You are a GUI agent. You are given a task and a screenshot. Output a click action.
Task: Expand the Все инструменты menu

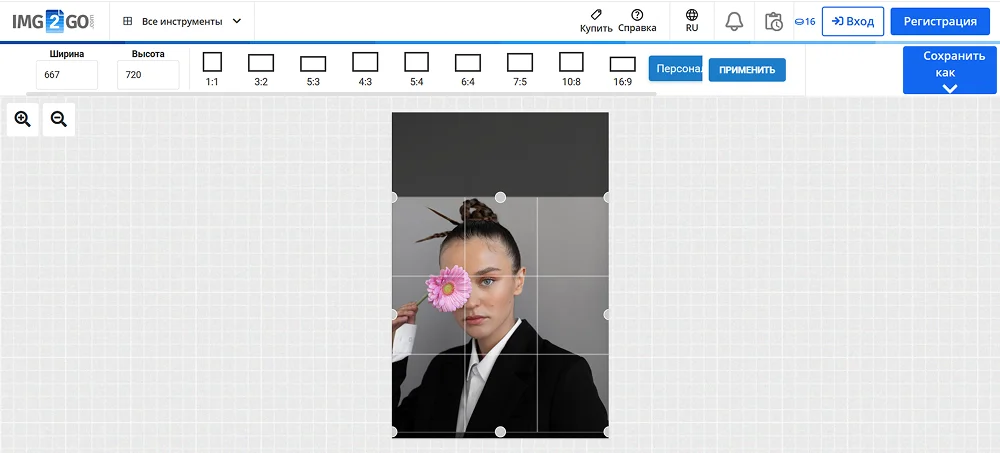coord(182,21)
